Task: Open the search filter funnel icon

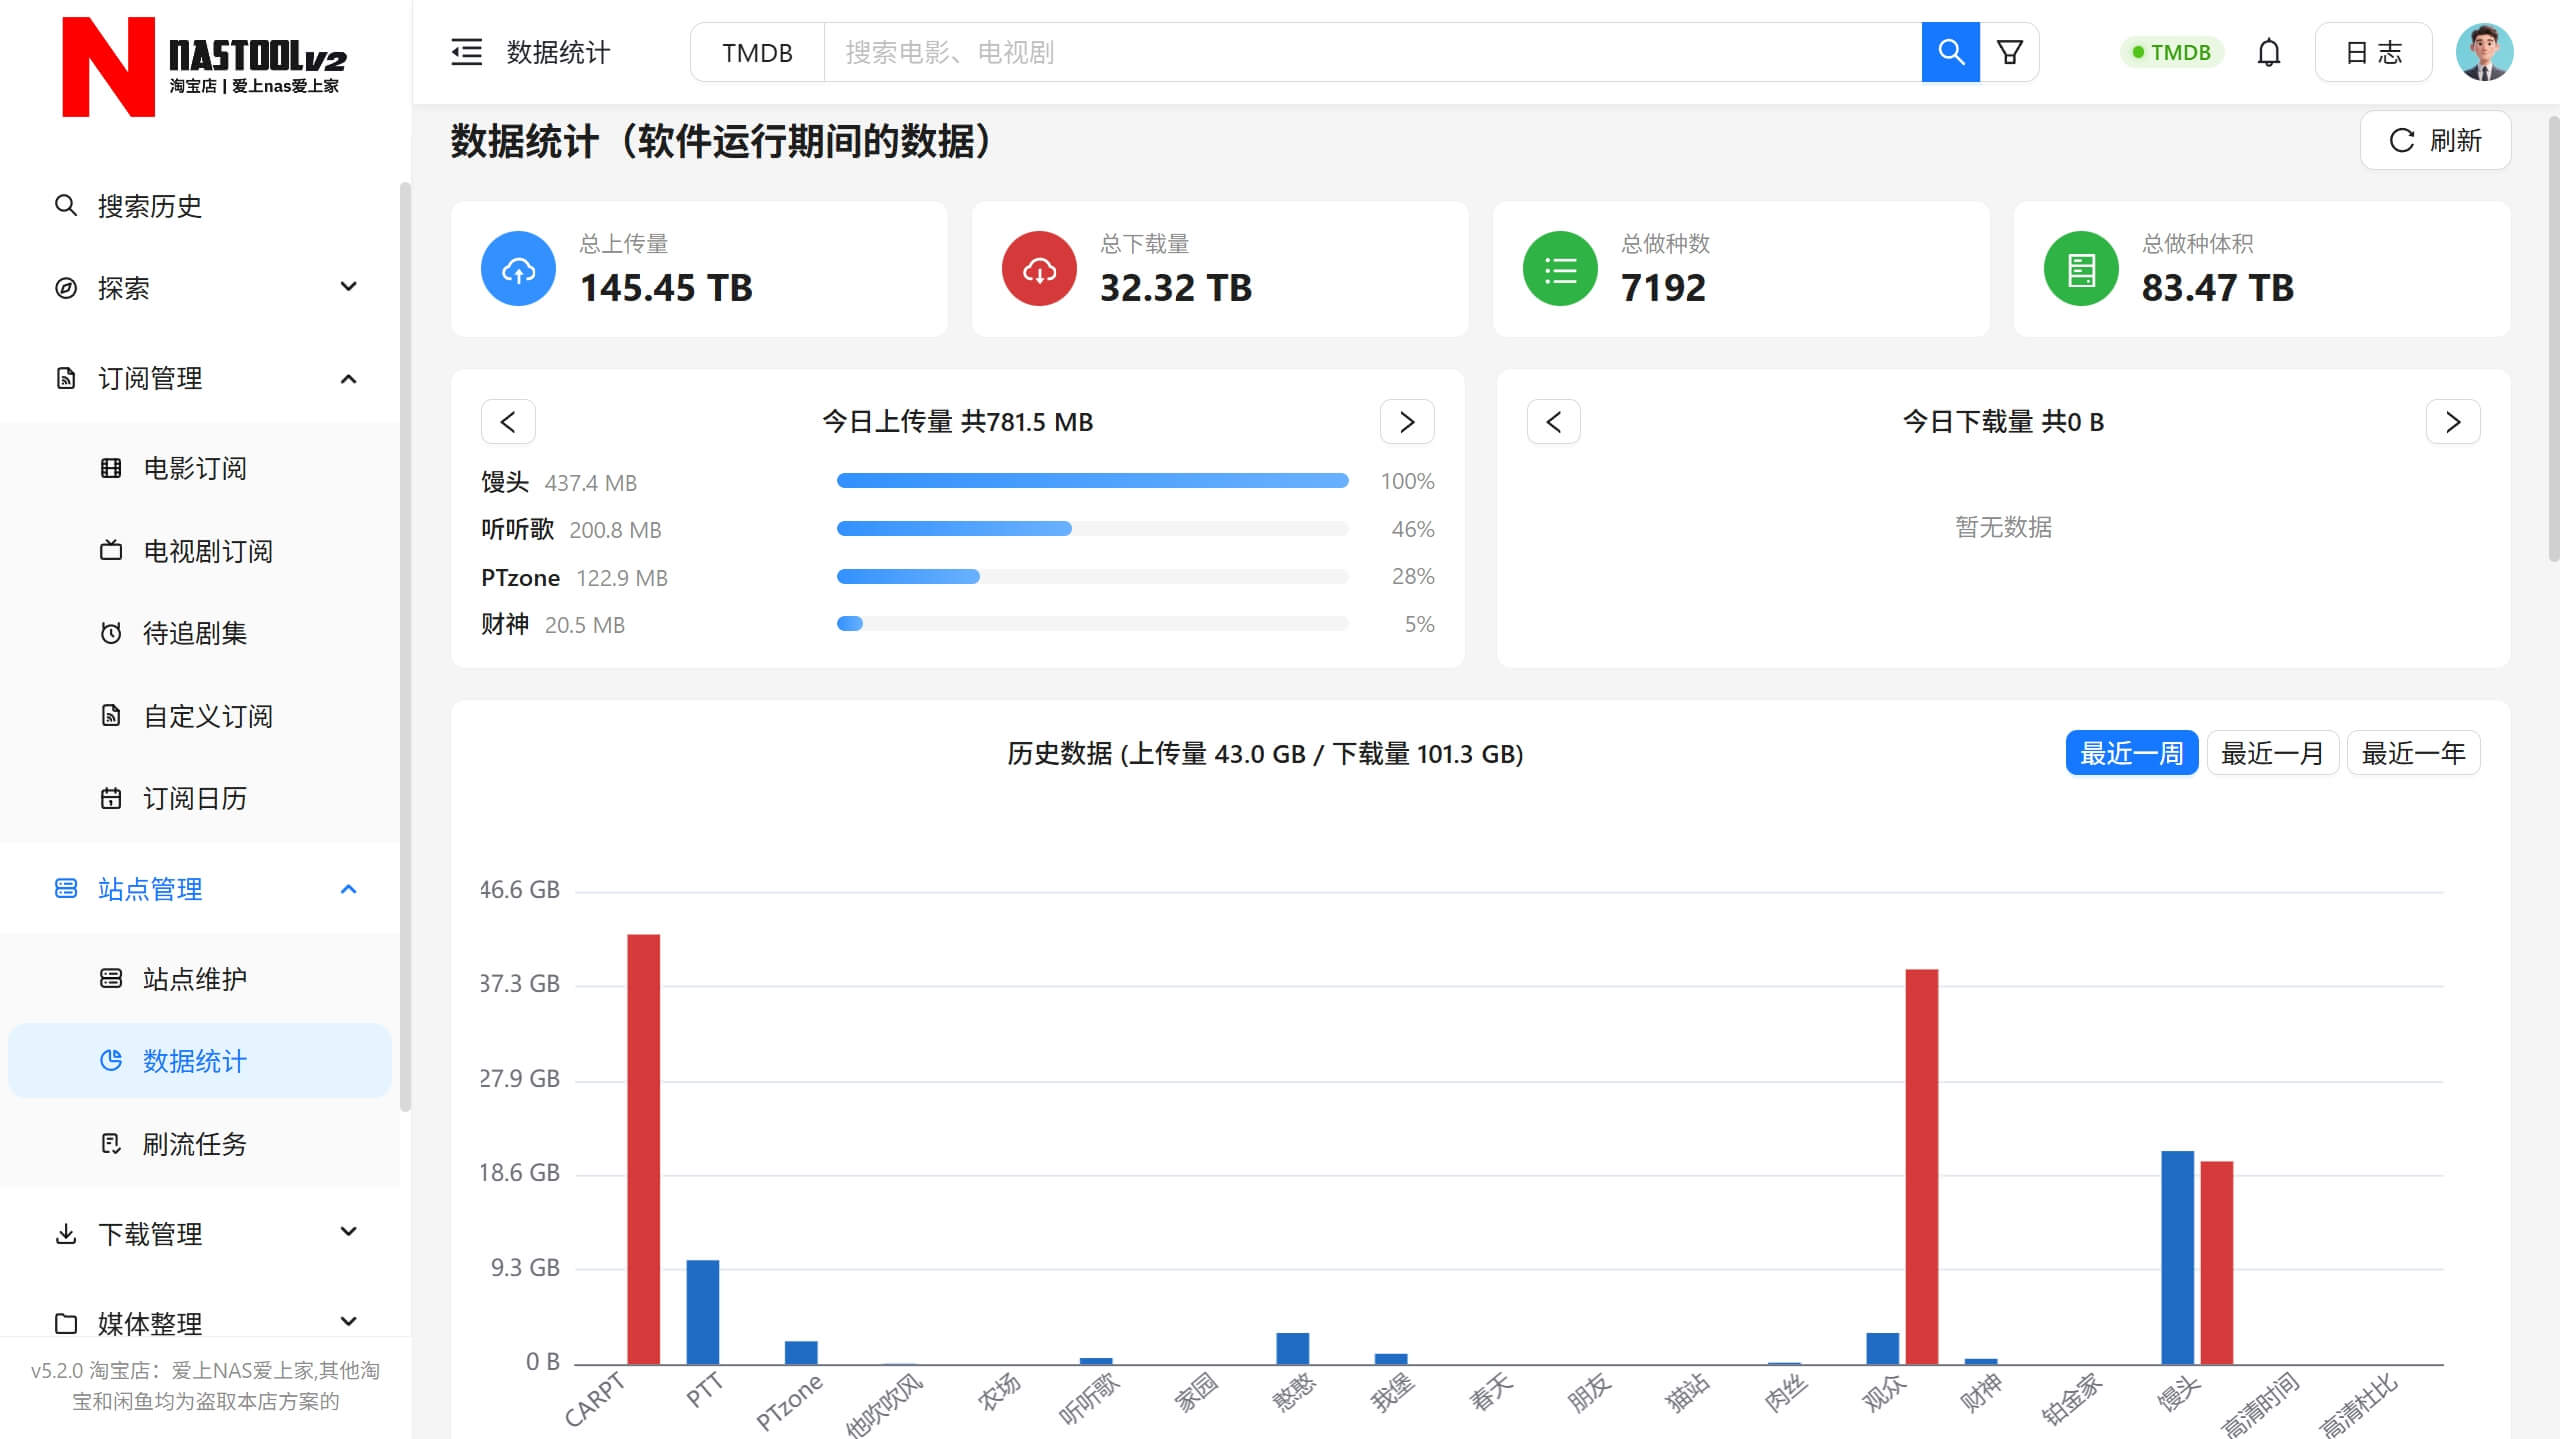Action: (2009, 52)
